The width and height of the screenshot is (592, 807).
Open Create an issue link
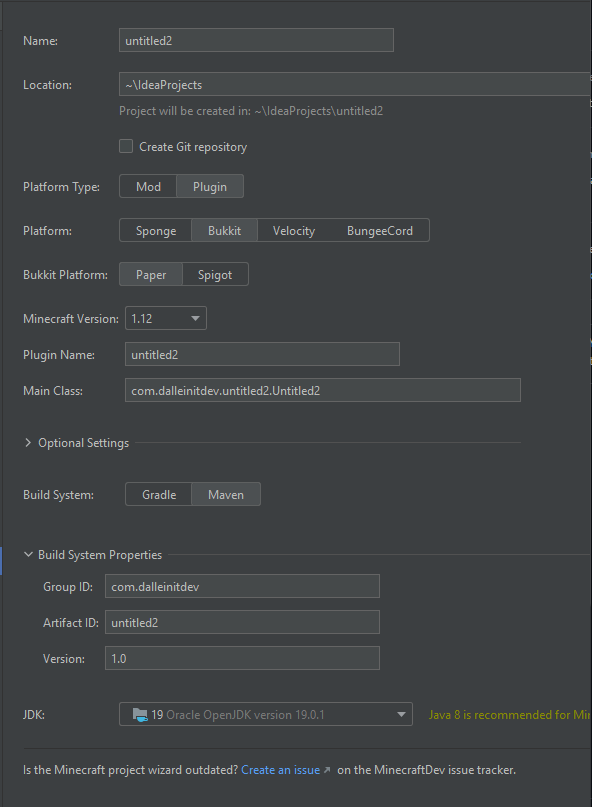pyautogui.click(x=281, y=770)
